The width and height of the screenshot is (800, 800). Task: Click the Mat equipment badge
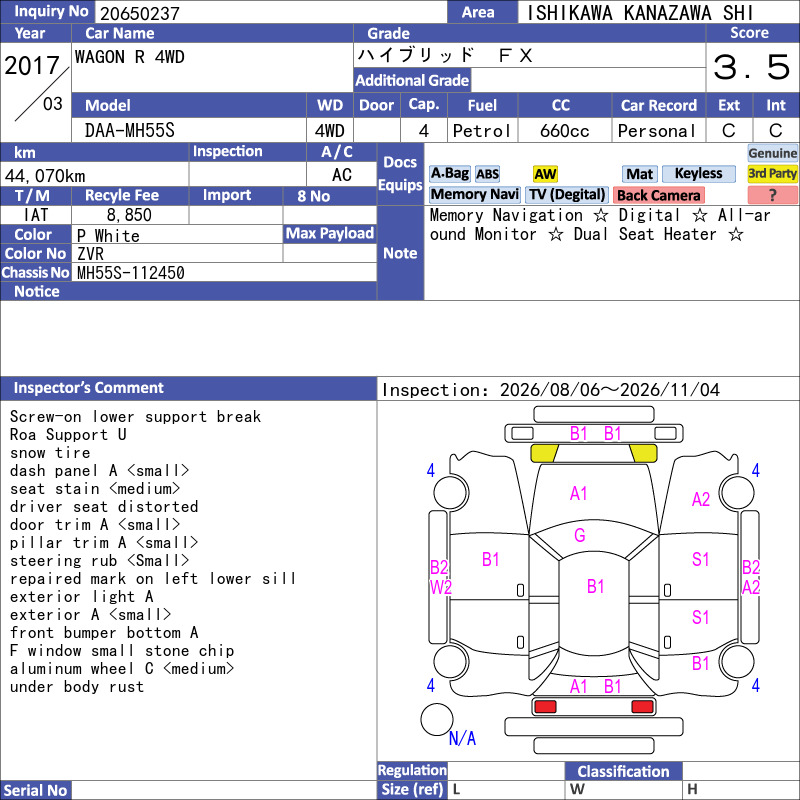[639, 174]
